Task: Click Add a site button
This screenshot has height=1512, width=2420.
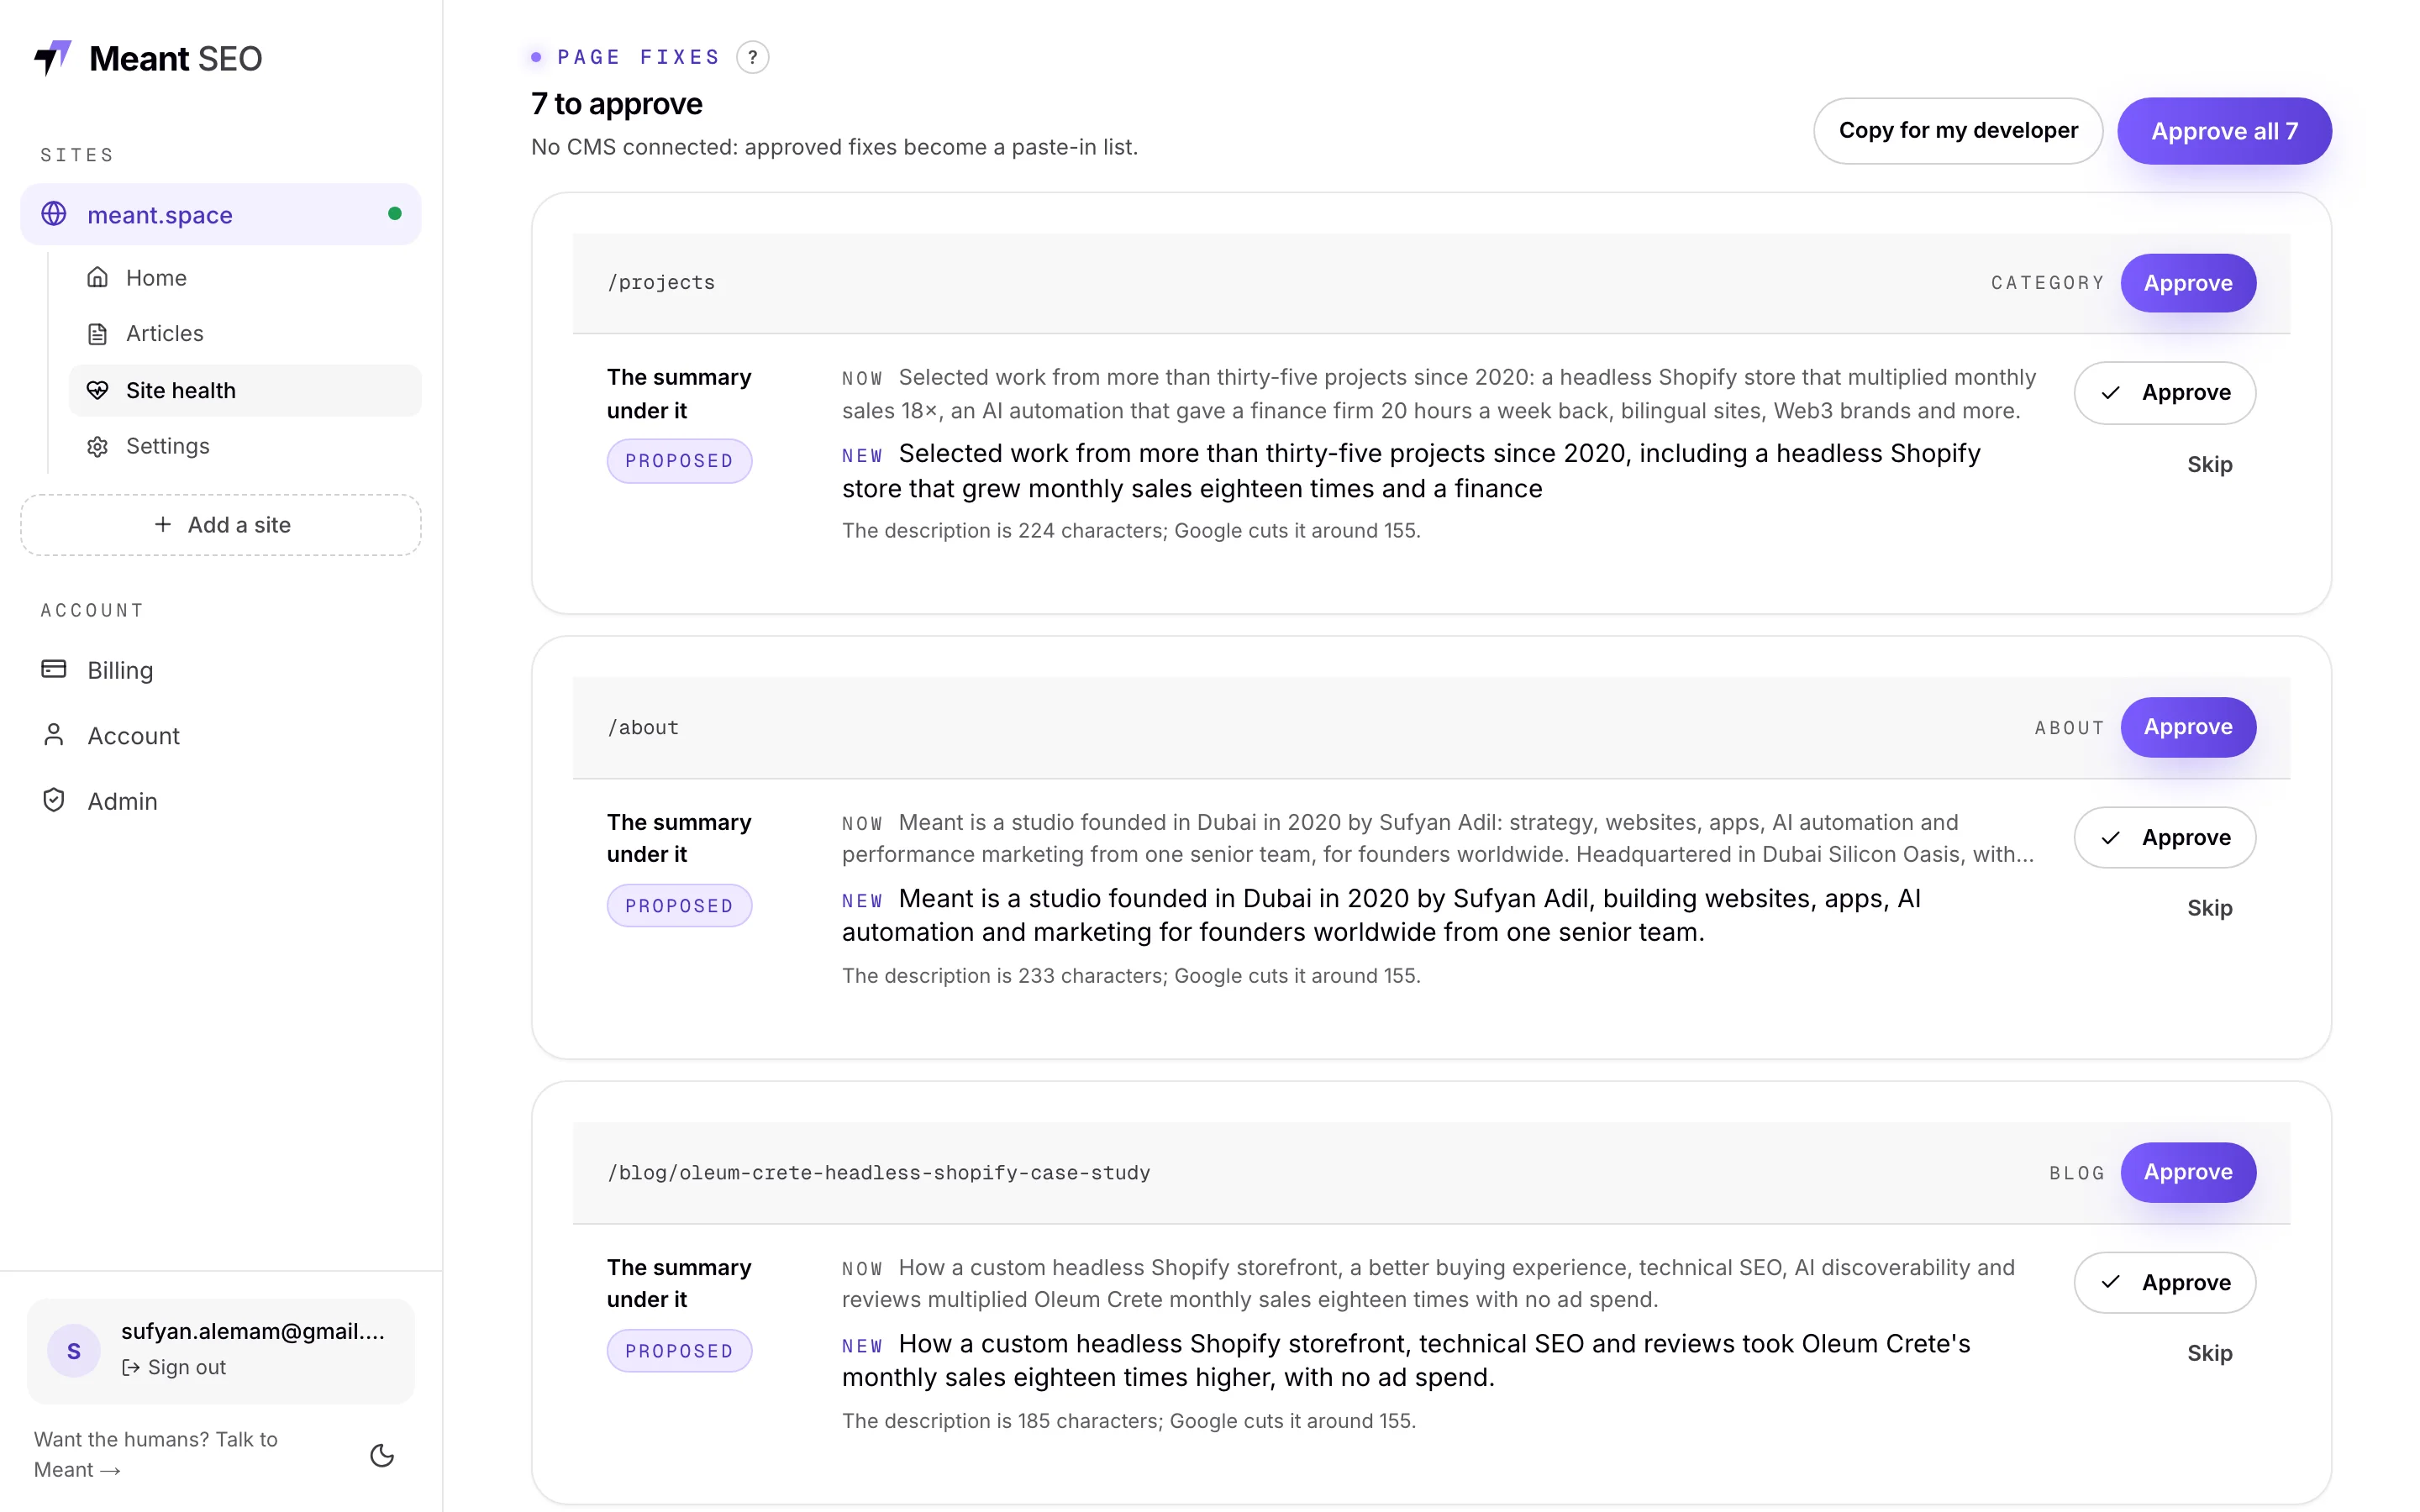Action: point(221,524)
